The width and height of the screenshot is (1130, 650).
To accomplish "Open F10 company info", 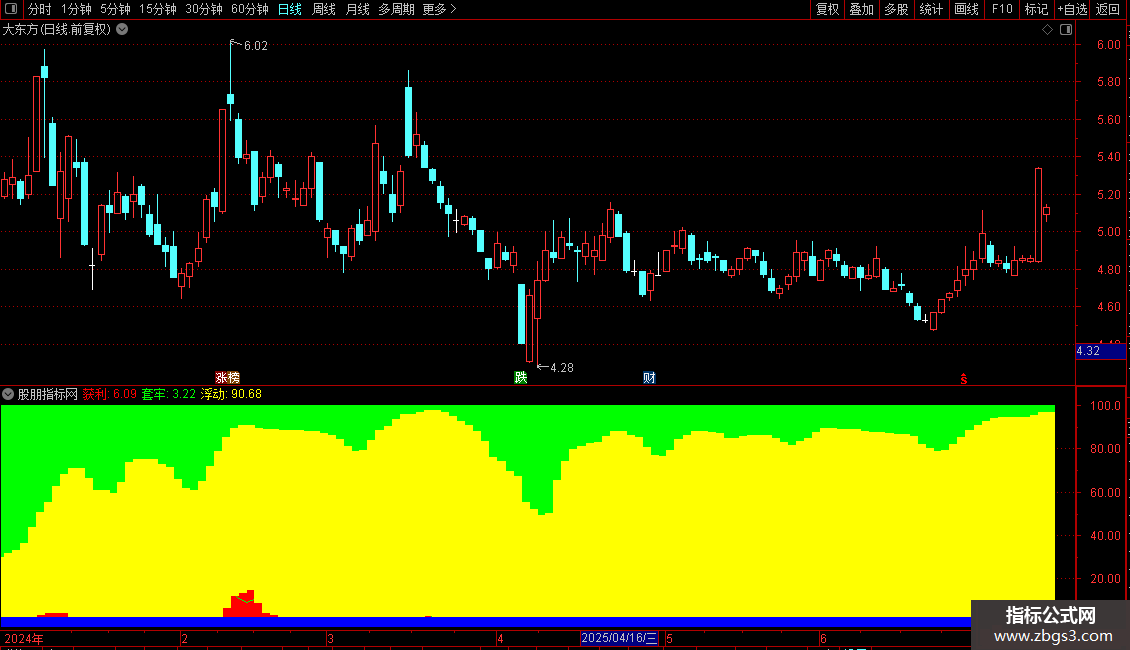I will pos(1002,9).
